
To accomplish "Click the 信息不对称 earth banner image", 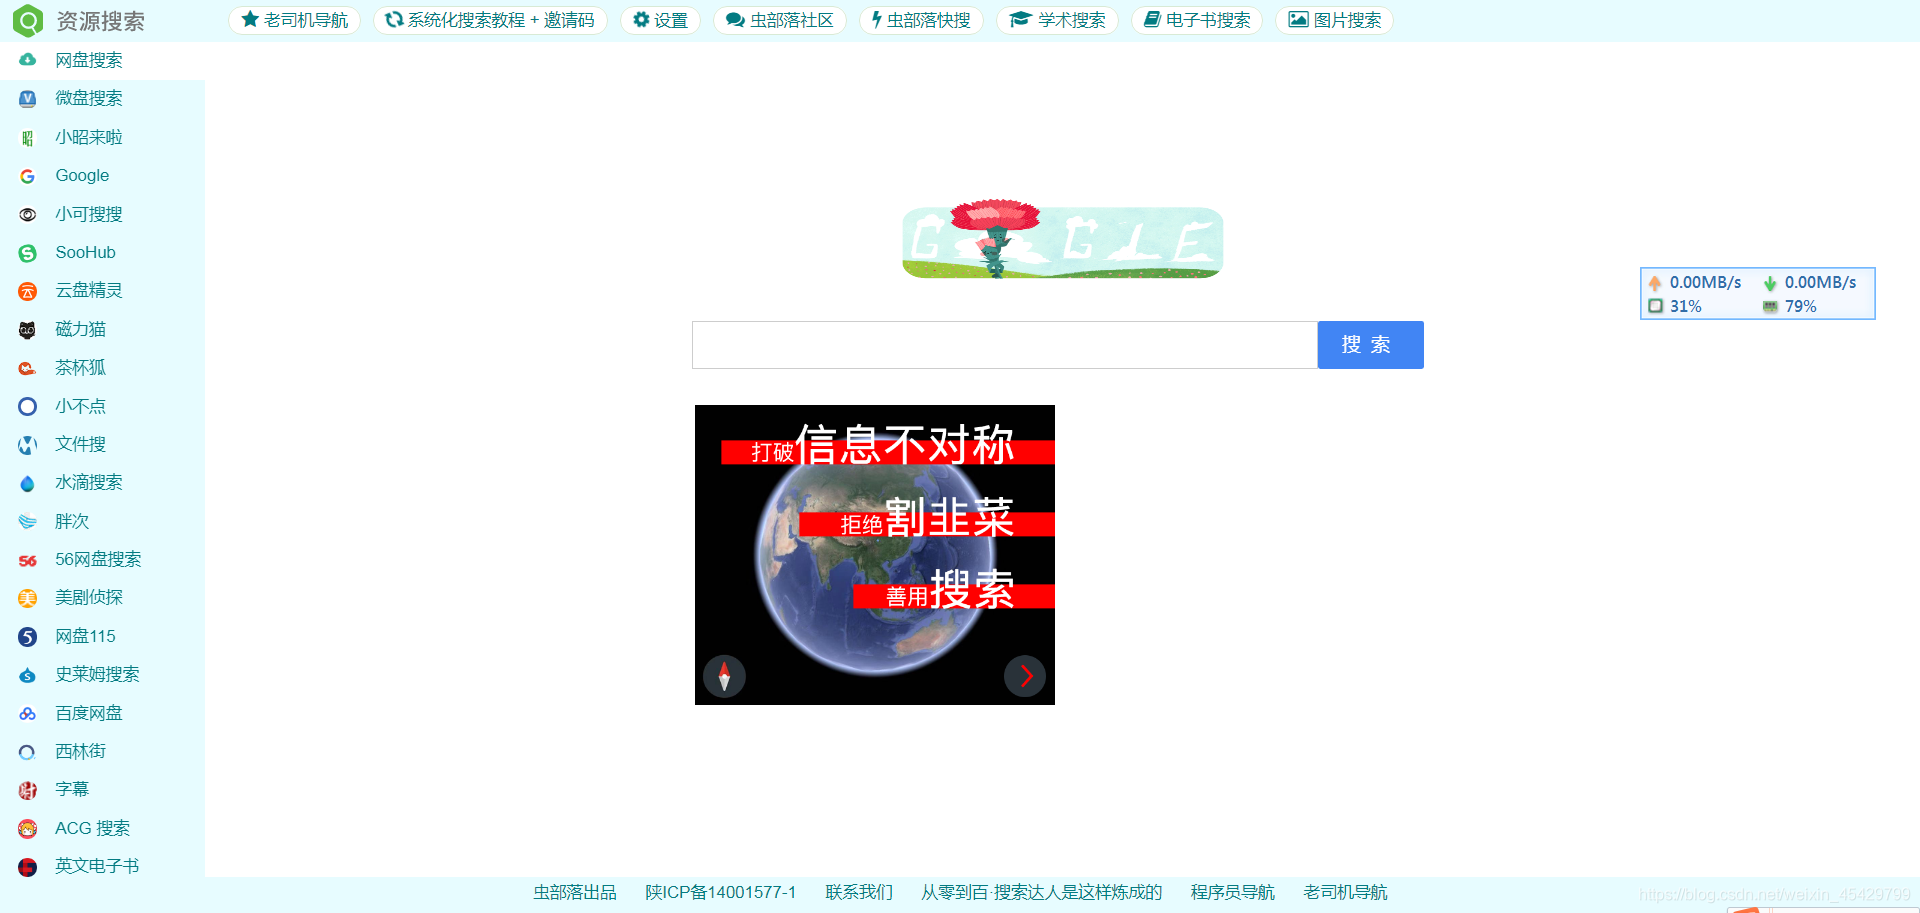I will click(875, 555).
